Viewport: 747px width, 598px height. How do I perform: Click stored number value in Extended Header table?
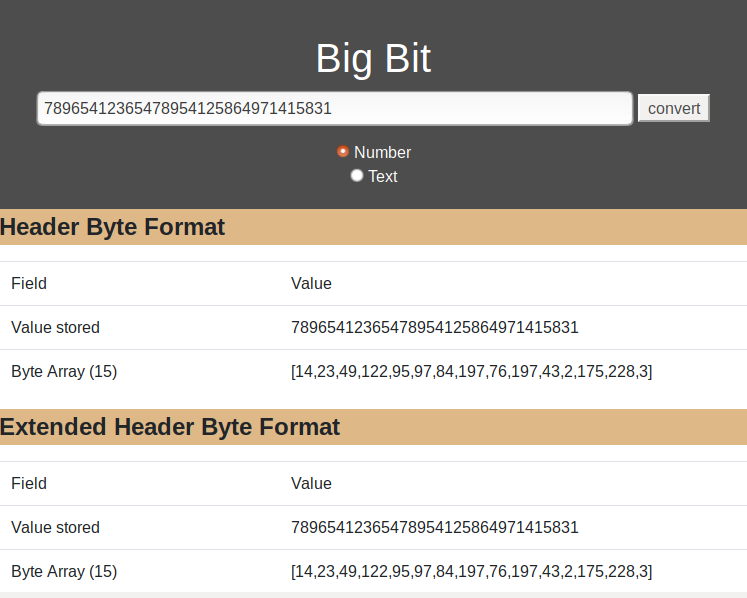pos(434,528)
